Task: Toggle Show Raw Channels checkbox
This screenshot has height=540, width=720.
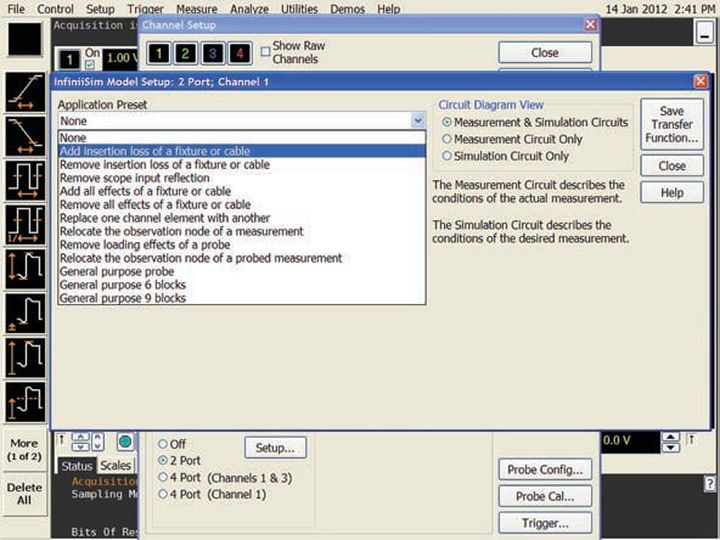Action: click(265, 51)
